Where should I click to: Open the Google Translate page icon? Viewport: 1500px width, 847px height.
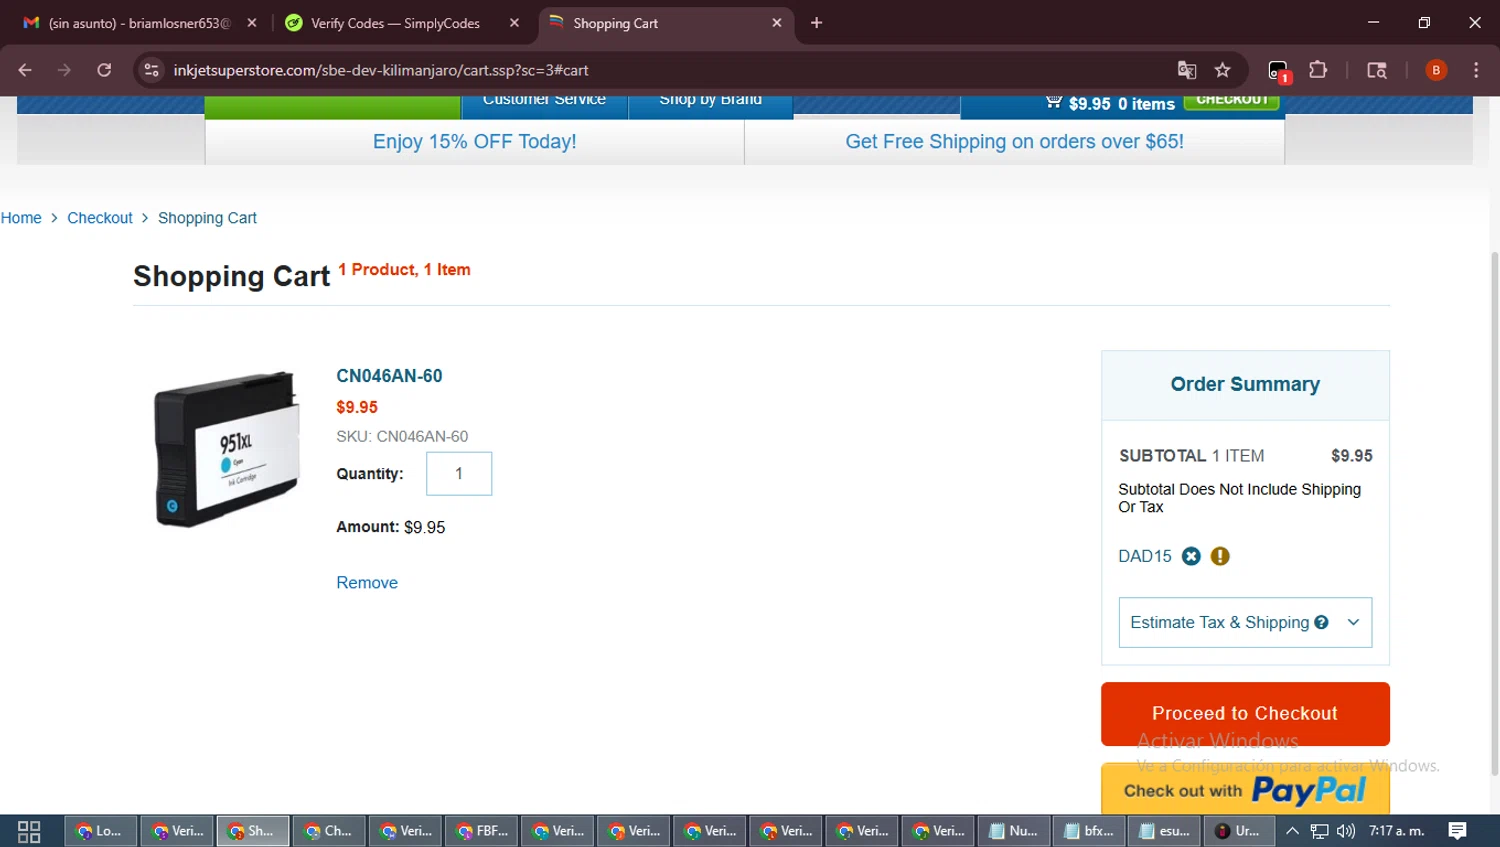pos(1187,70)
